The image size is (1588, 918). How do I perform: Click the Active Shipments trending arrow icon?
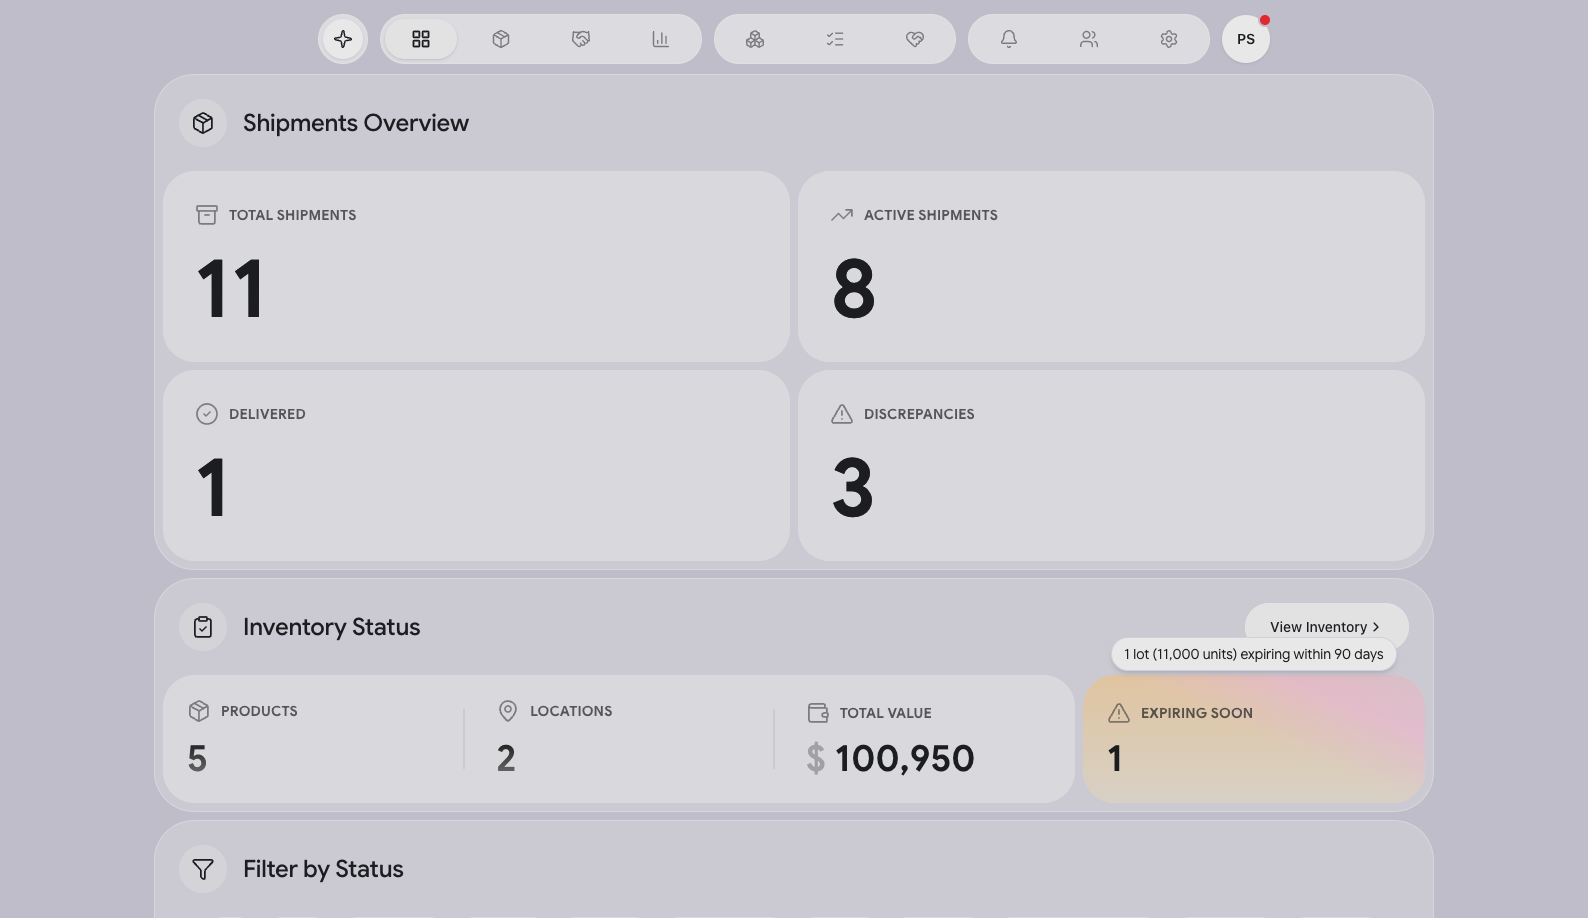tap(842, 215)
